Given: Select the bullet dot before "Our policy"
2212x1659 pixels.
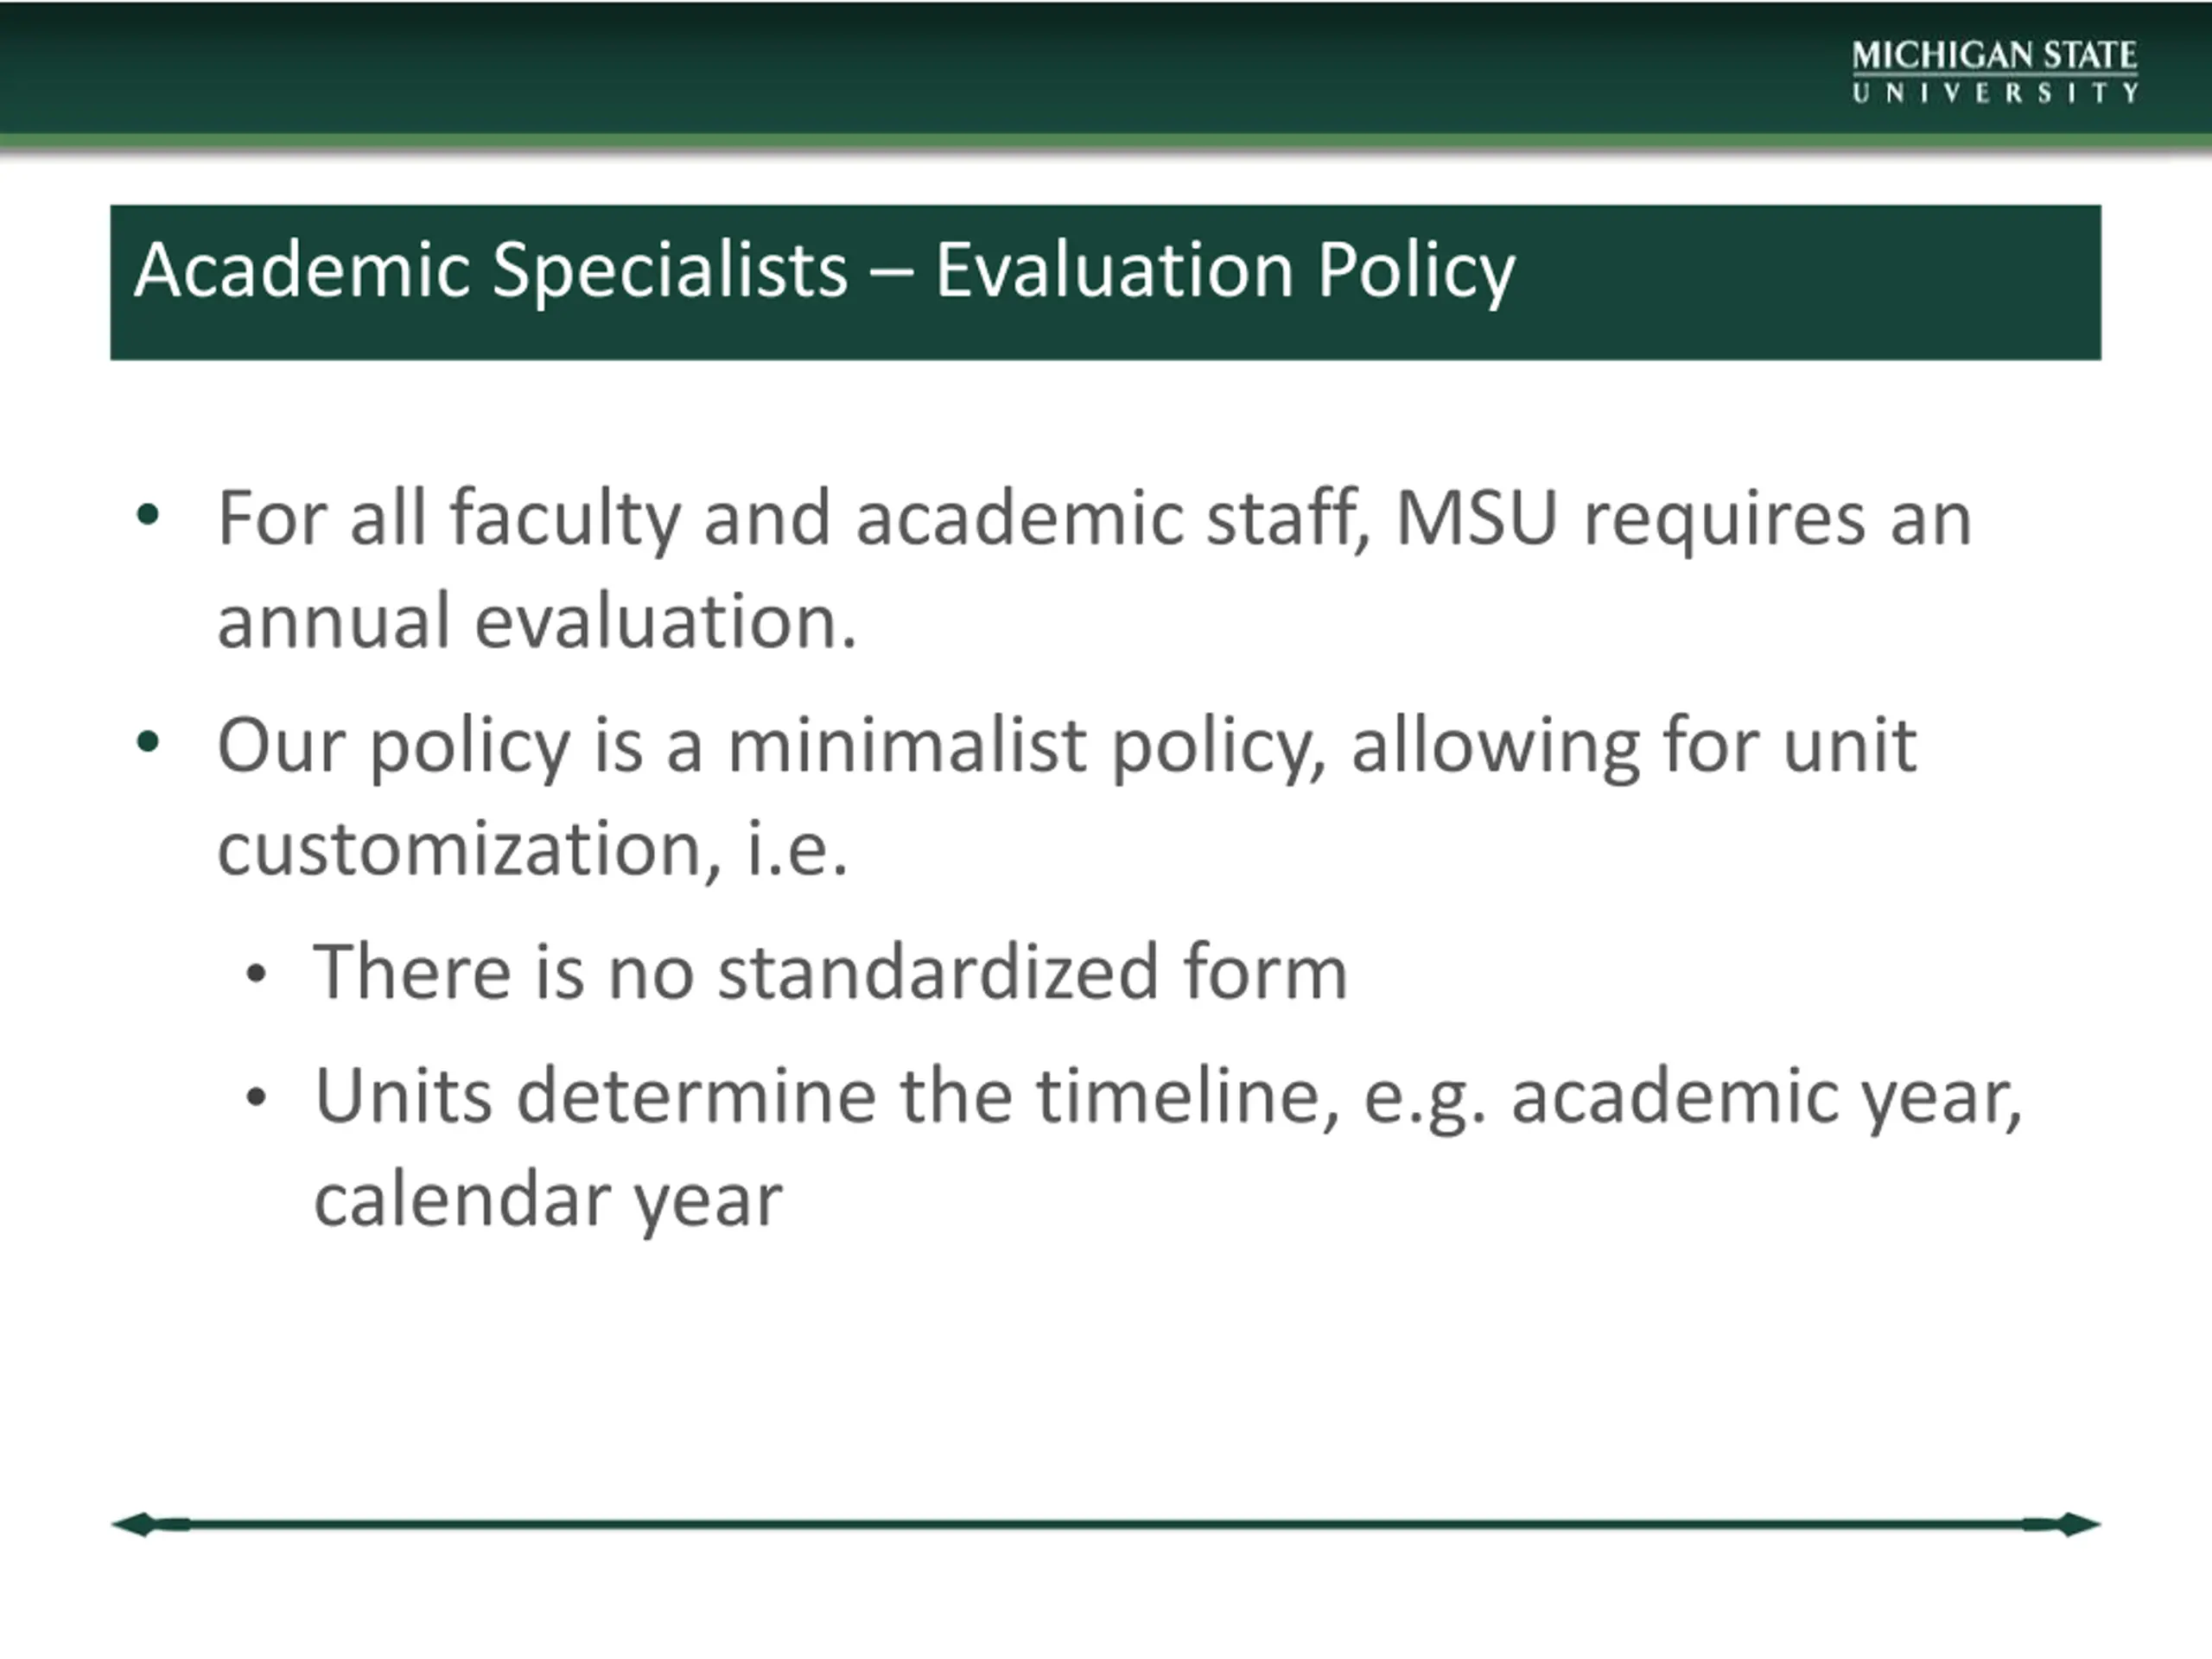Looking at the screenshot, I should pos(148,743).
